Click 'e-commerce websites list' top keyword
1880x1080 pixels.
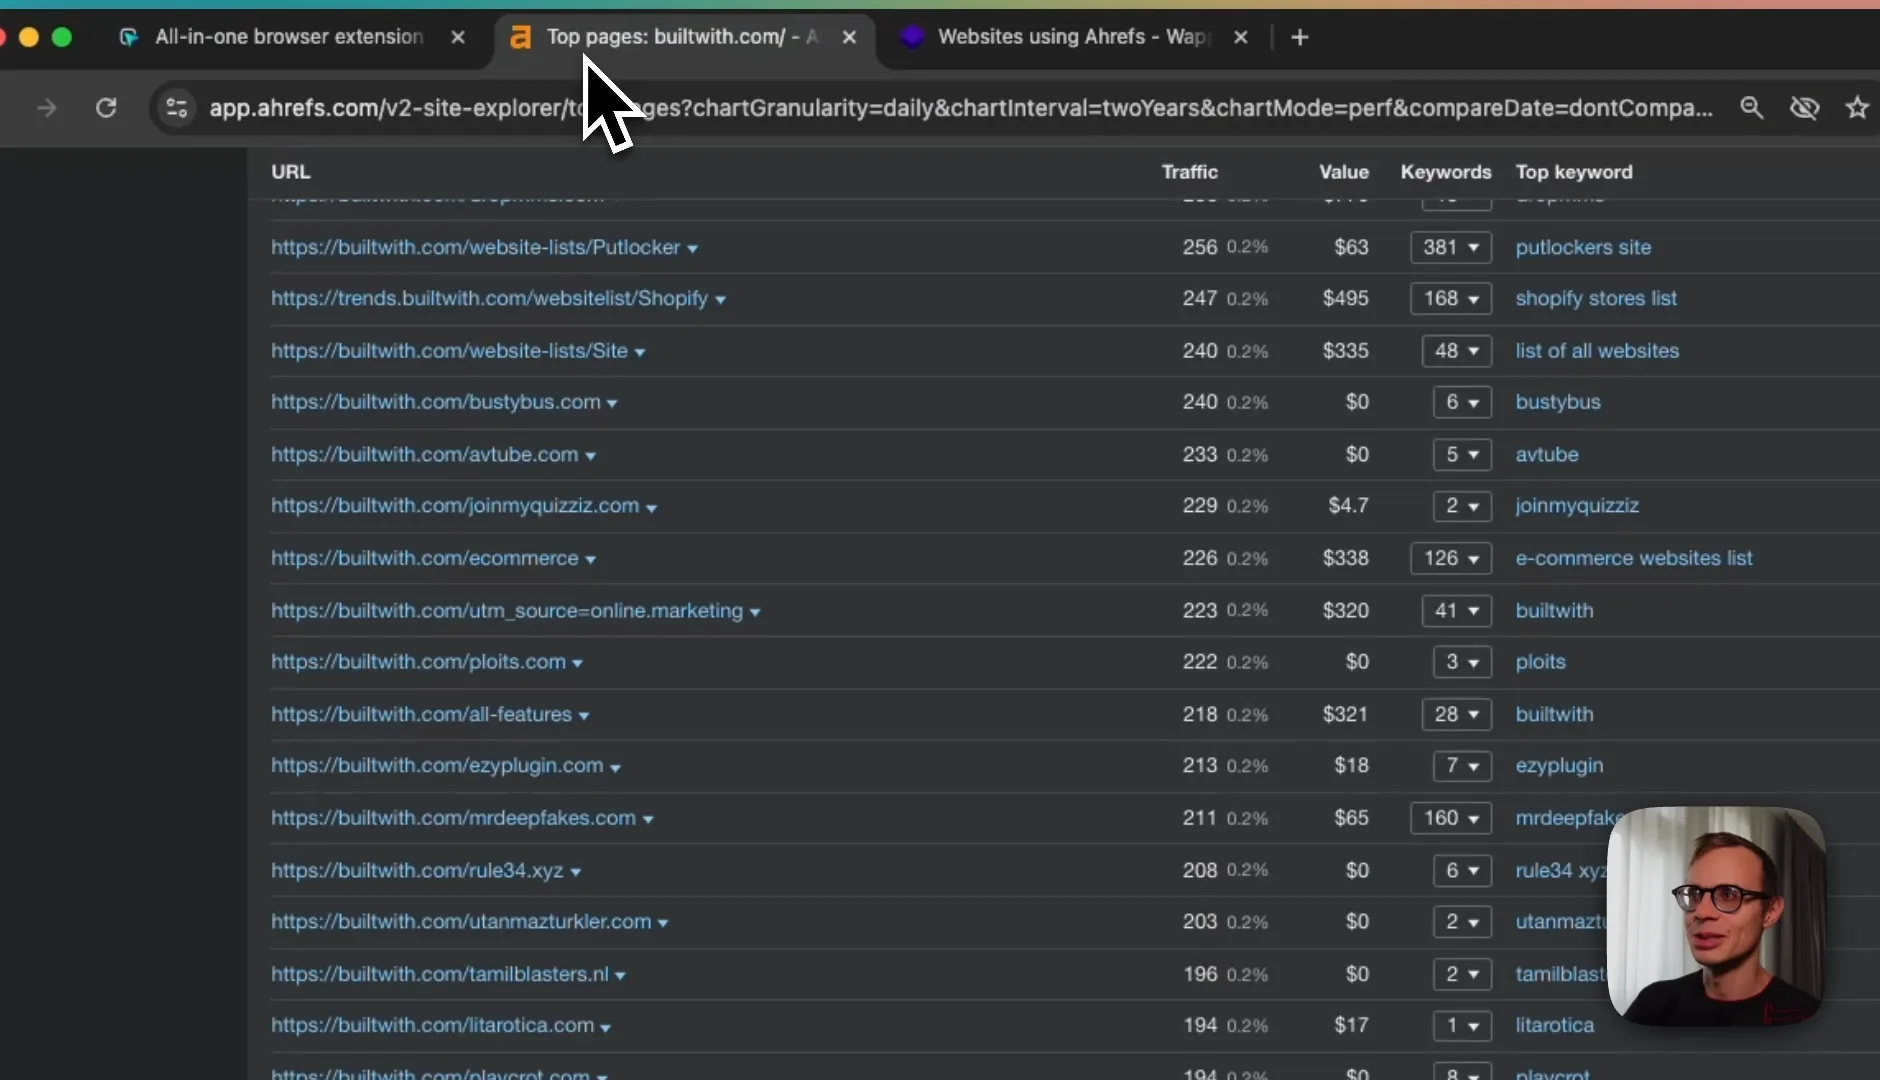pyautogui.click(x=1633, y=558)
